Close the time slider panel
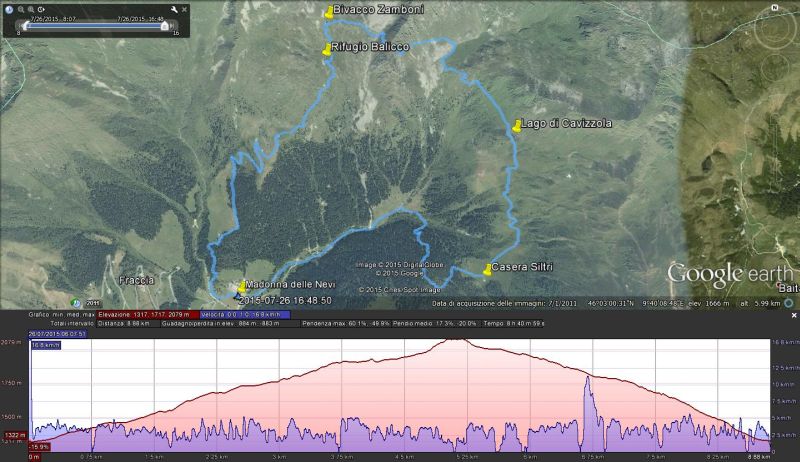The height and width of the screenshot is (462, 800). [x=185, y=9]
